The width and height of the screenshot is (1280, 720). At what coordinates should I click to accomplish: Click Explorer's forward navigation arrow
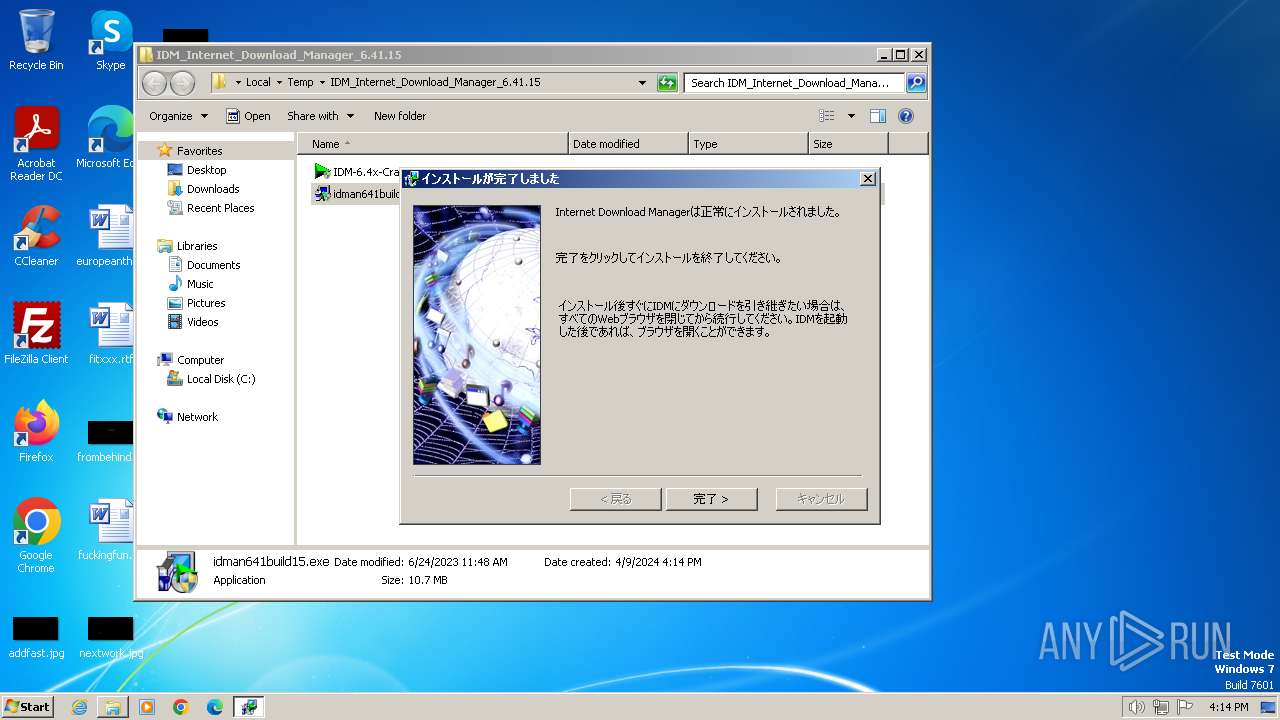coord(182,83)
